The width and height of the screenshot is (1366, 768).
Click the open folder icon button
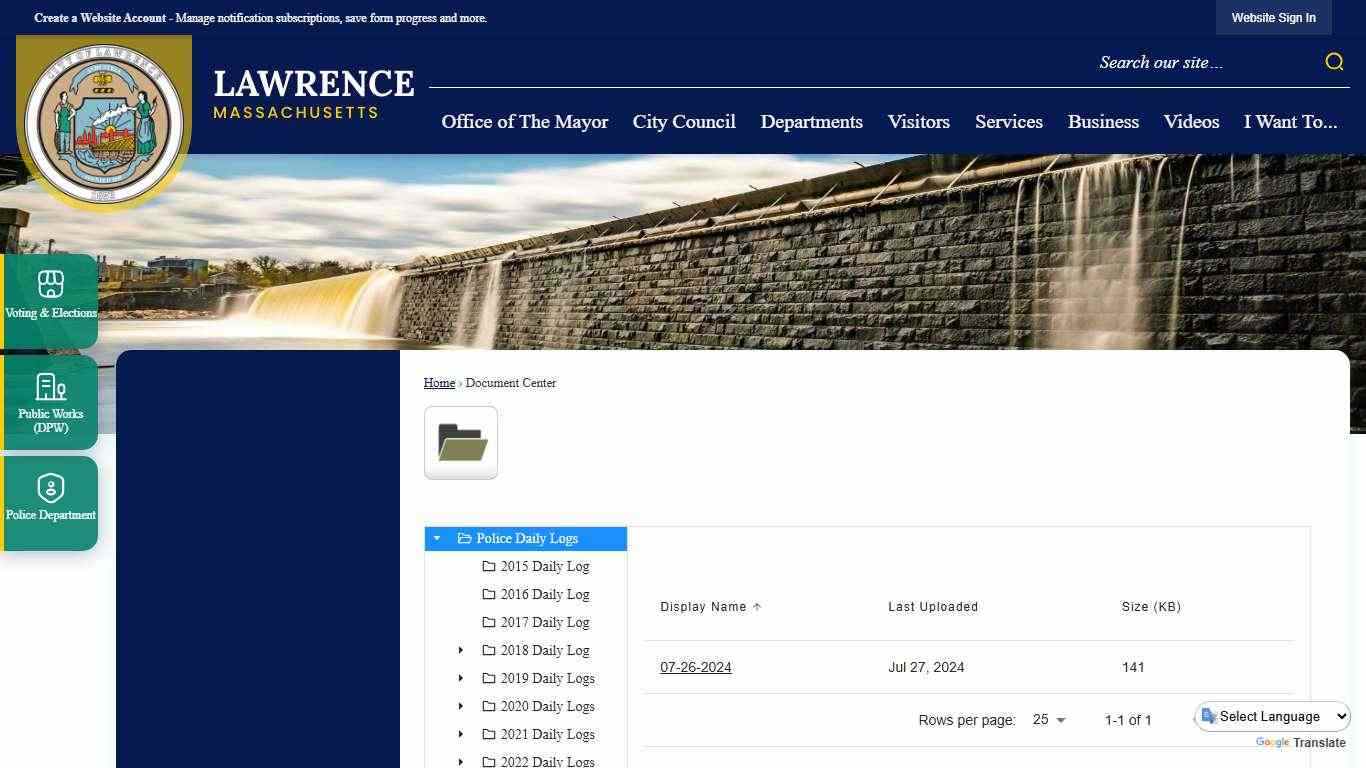click(x=461, y=443)
